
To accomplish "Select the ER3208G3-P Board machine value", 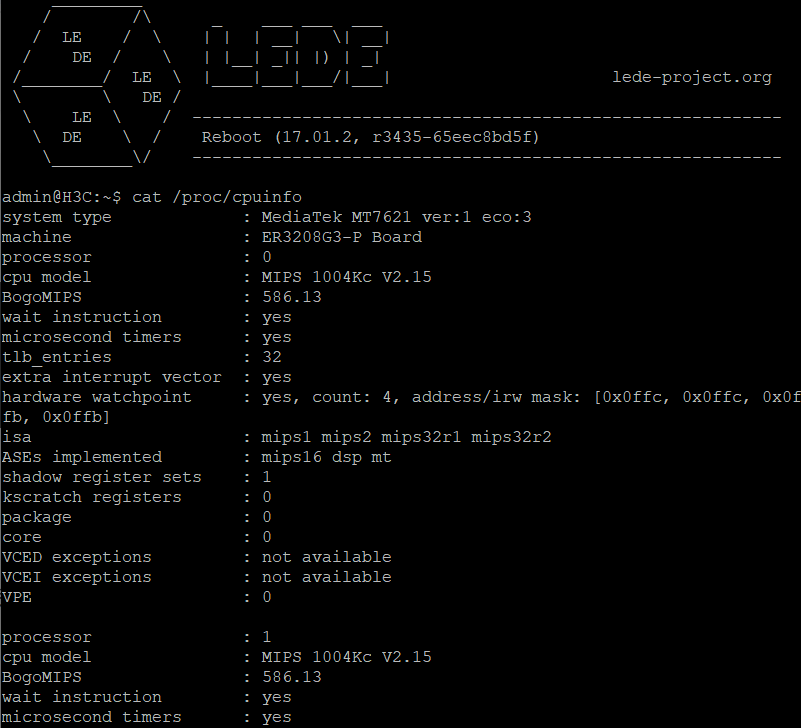I will (341, 237).
